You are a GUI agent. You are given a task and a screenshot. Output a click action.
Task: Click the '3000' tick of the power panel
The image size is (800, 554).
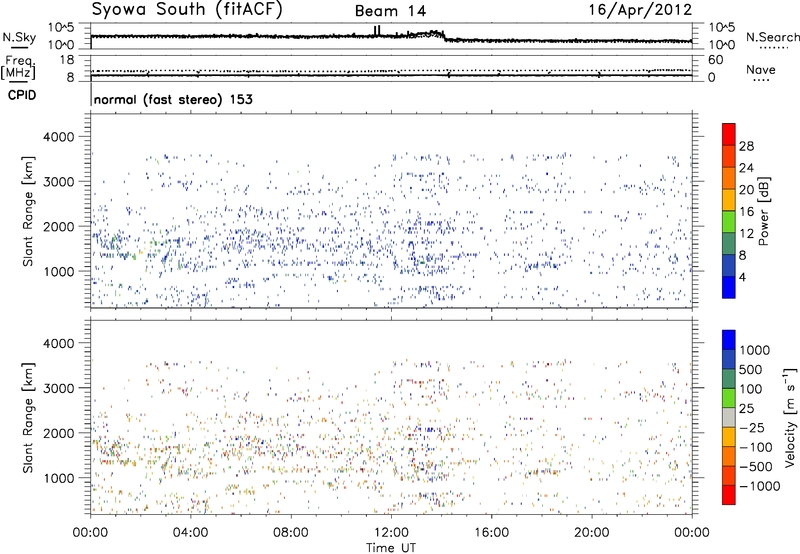[x=58, y=182]
